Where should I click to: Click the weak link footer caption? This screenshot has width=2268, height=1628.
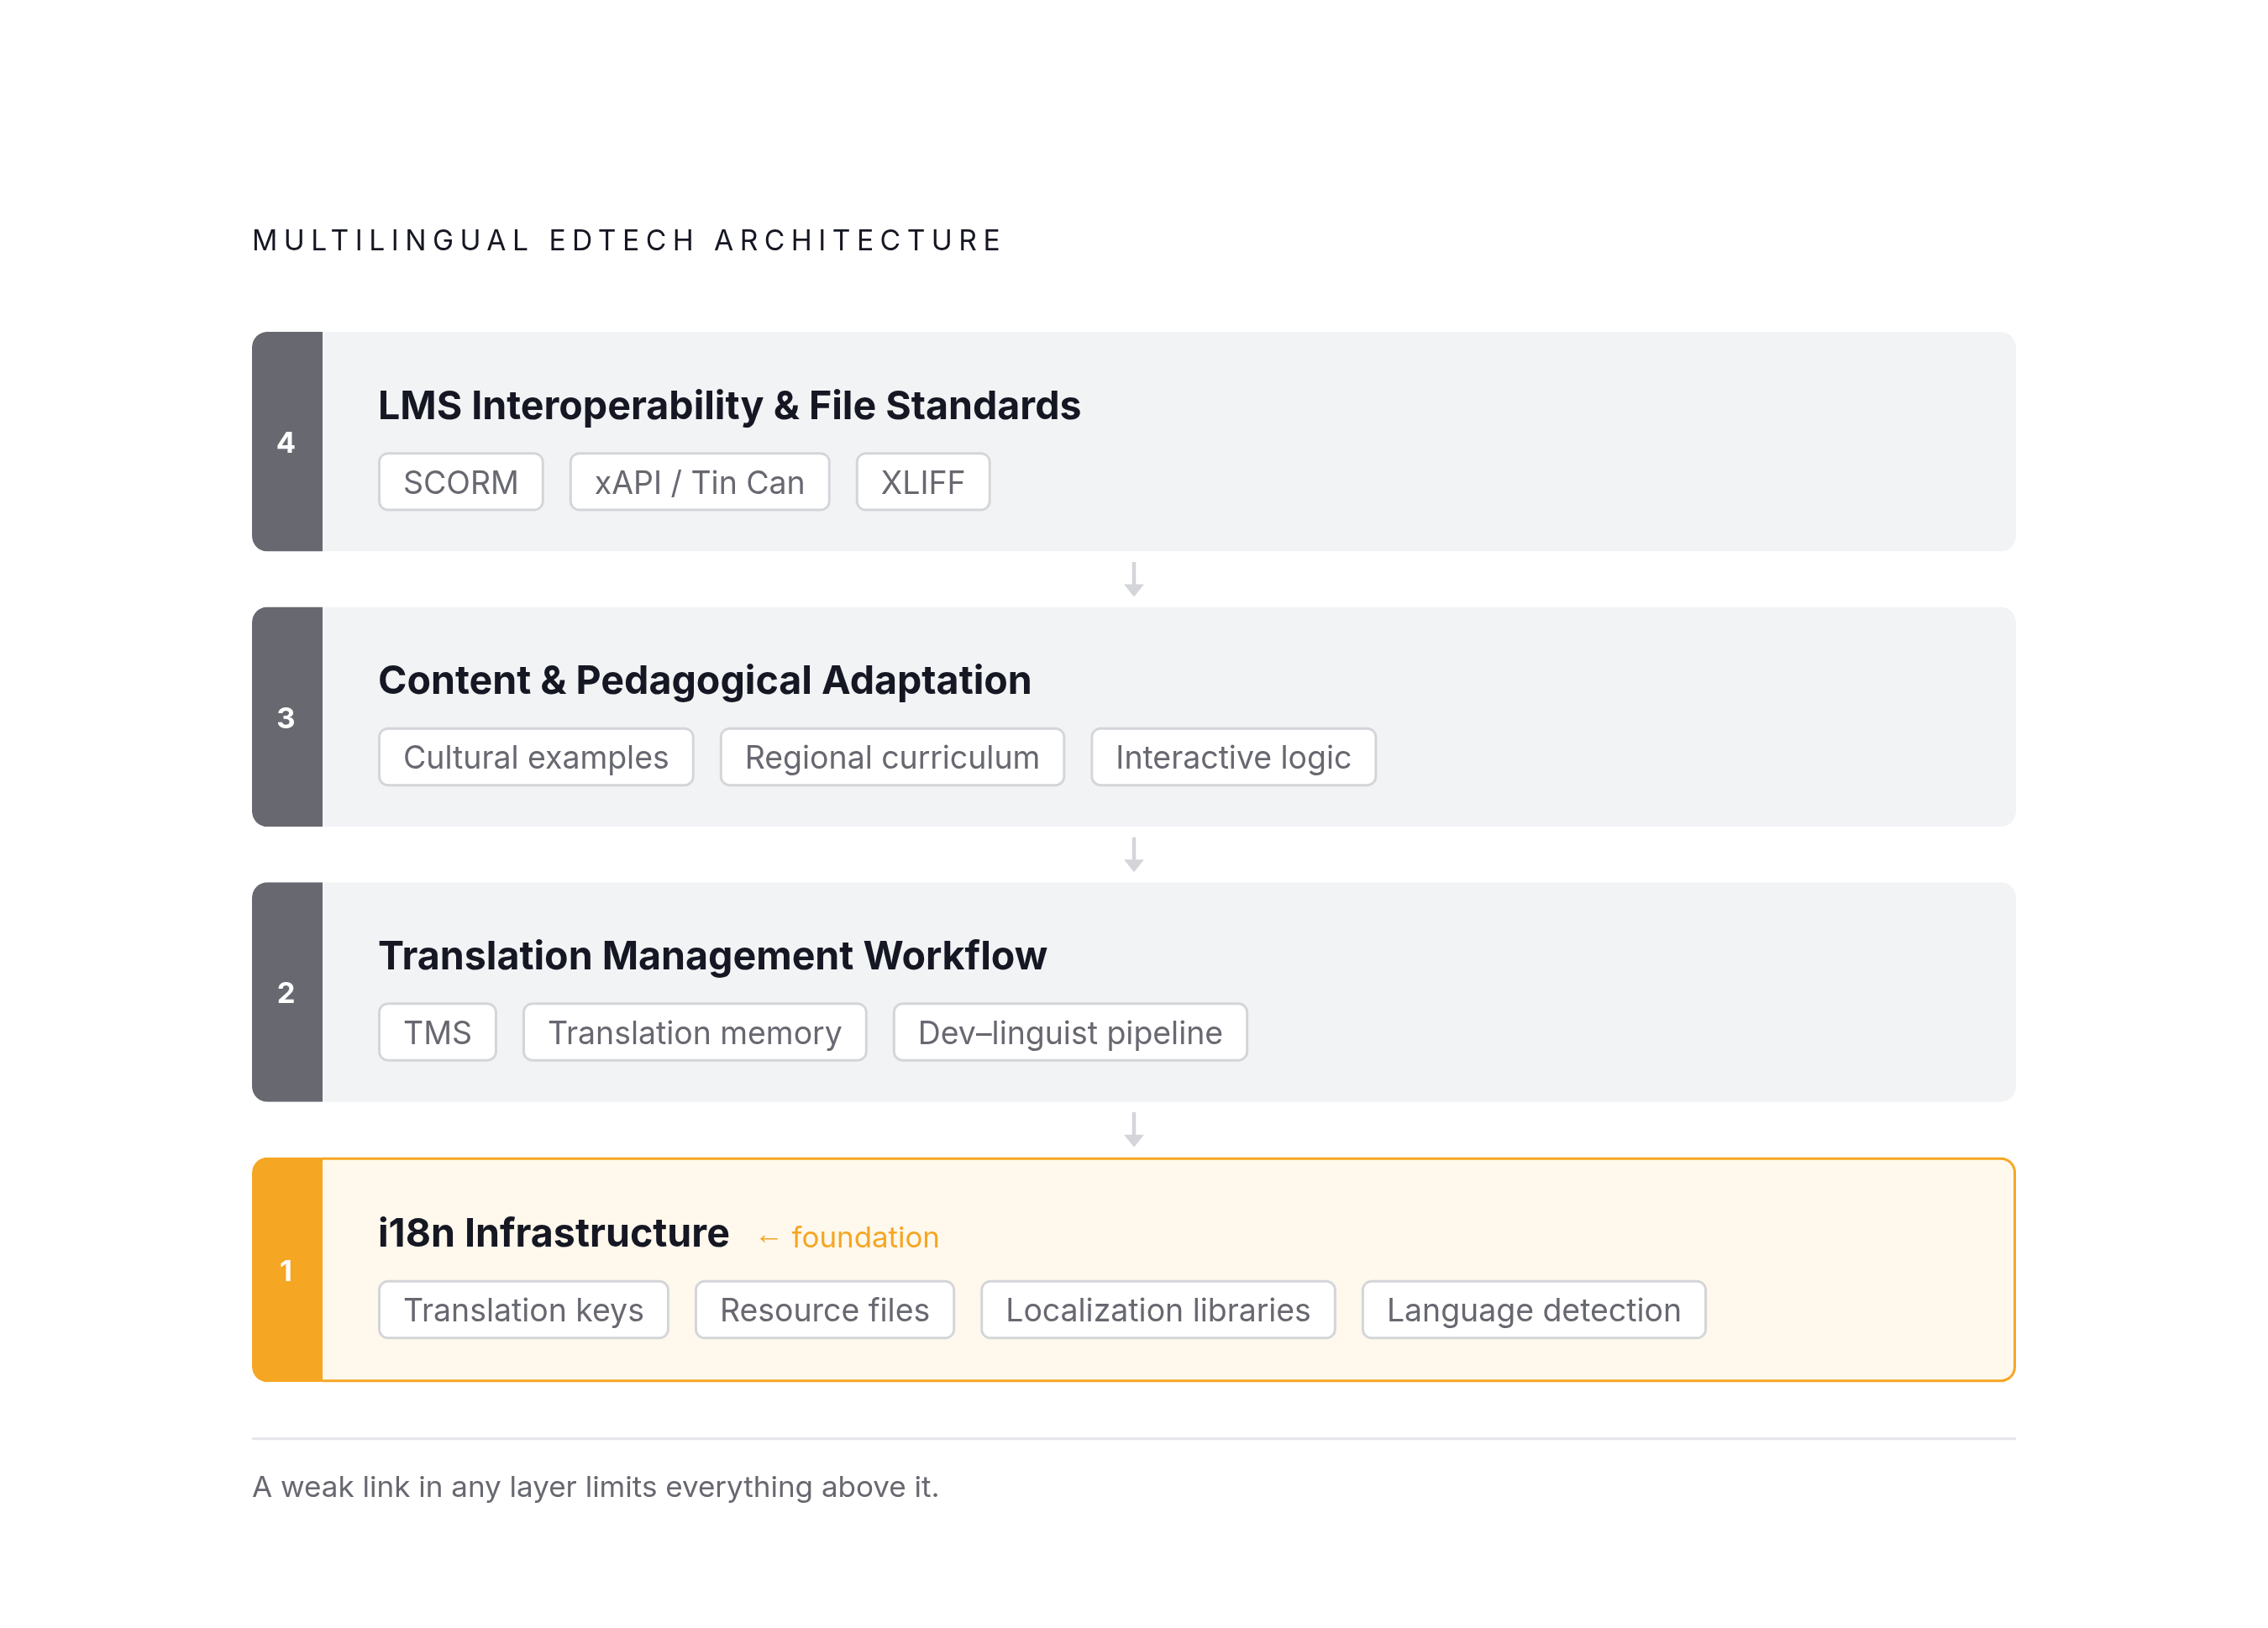[595, 1487]
